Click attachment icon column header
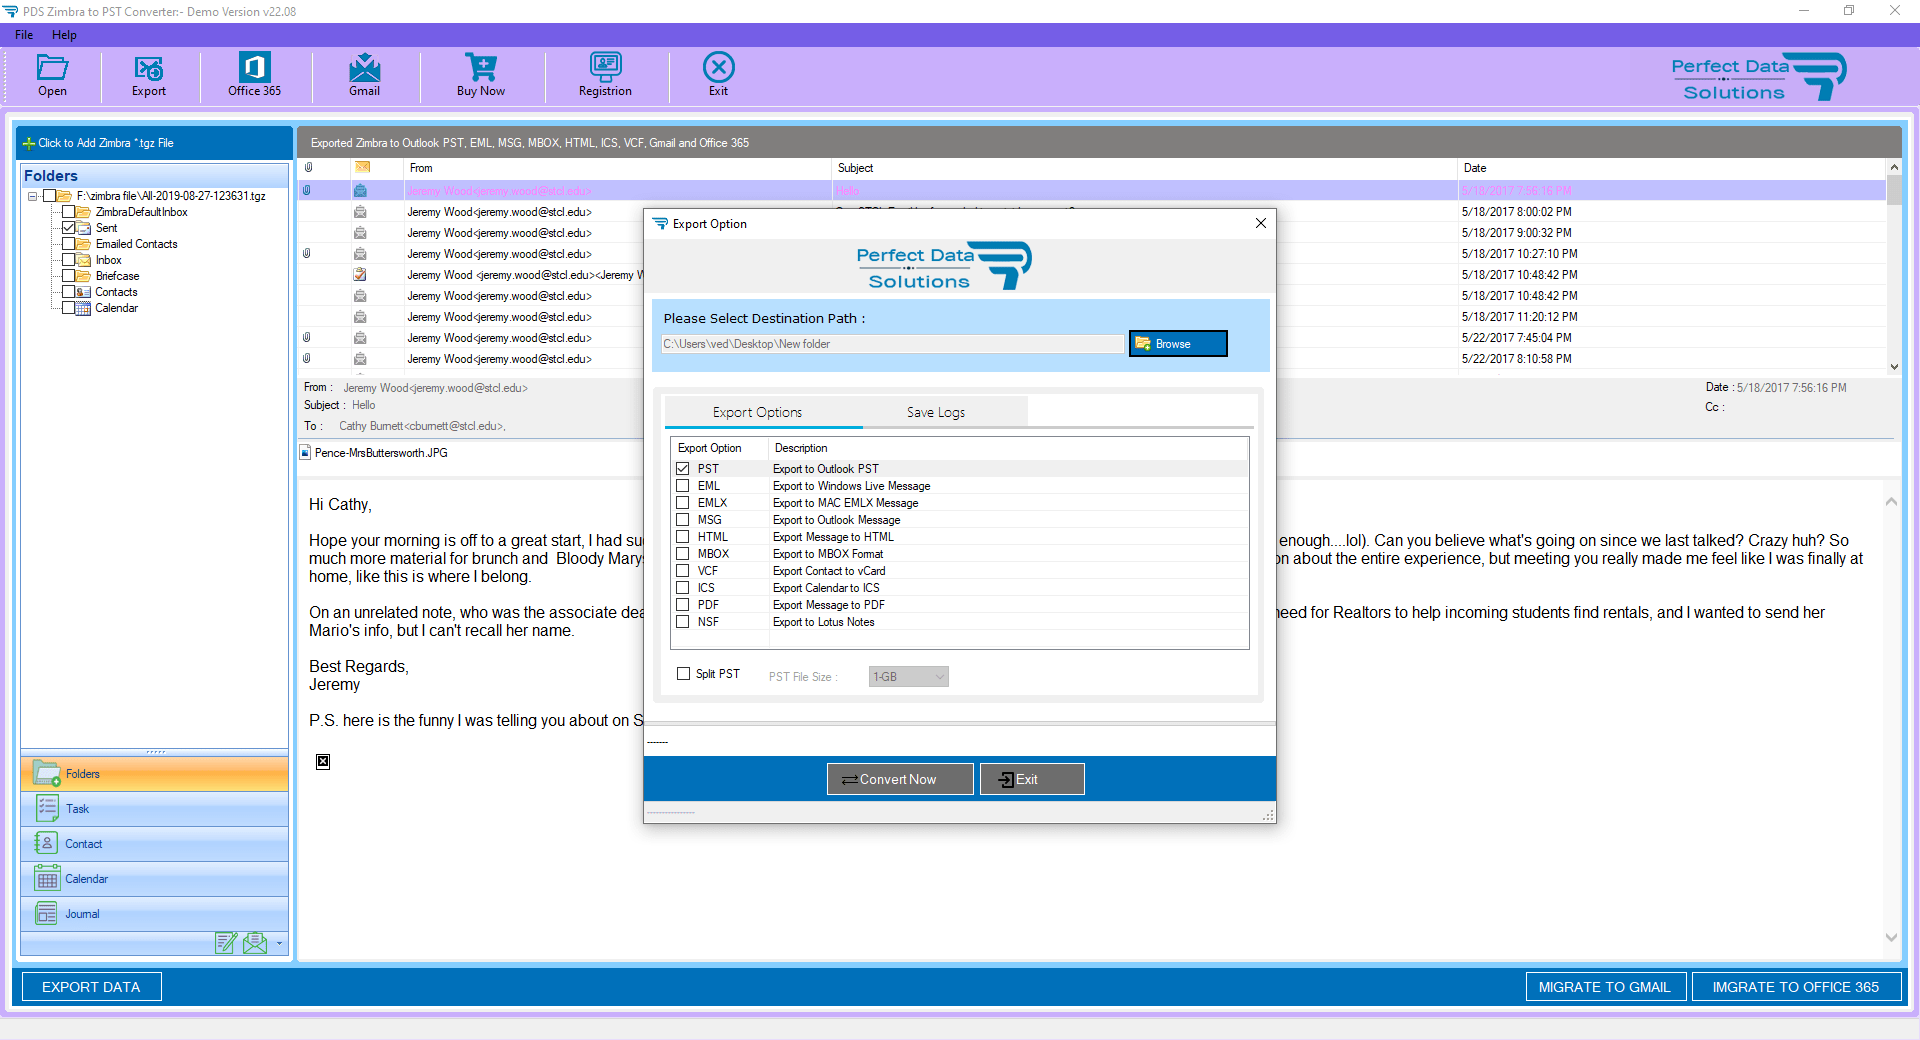The image size is (1920, 1040). 309,168
